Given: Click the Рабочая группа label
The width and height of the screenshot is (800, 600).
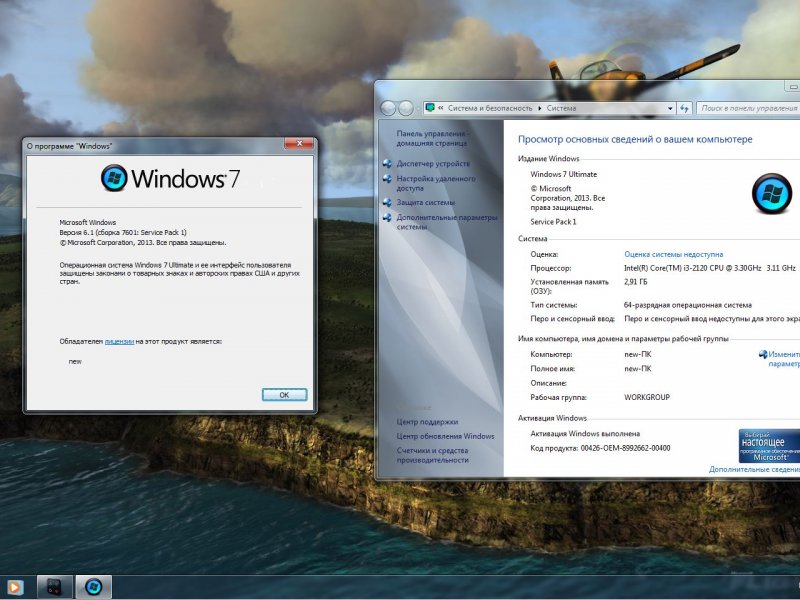Looking at the screenshot, I should 558,397.
